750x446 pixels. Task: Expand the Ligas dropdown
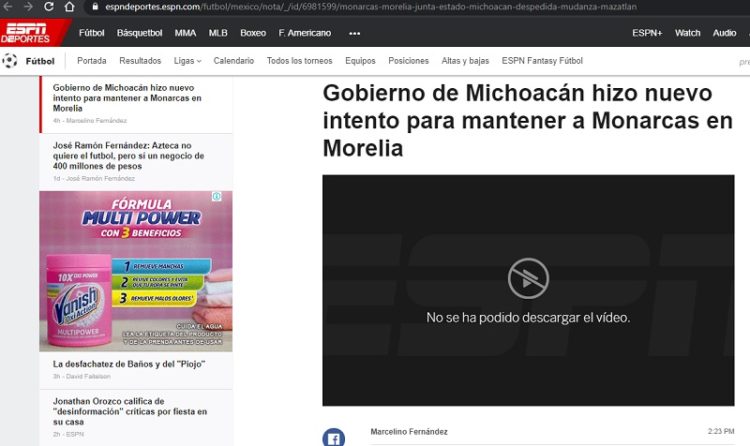tap(188, 61)
